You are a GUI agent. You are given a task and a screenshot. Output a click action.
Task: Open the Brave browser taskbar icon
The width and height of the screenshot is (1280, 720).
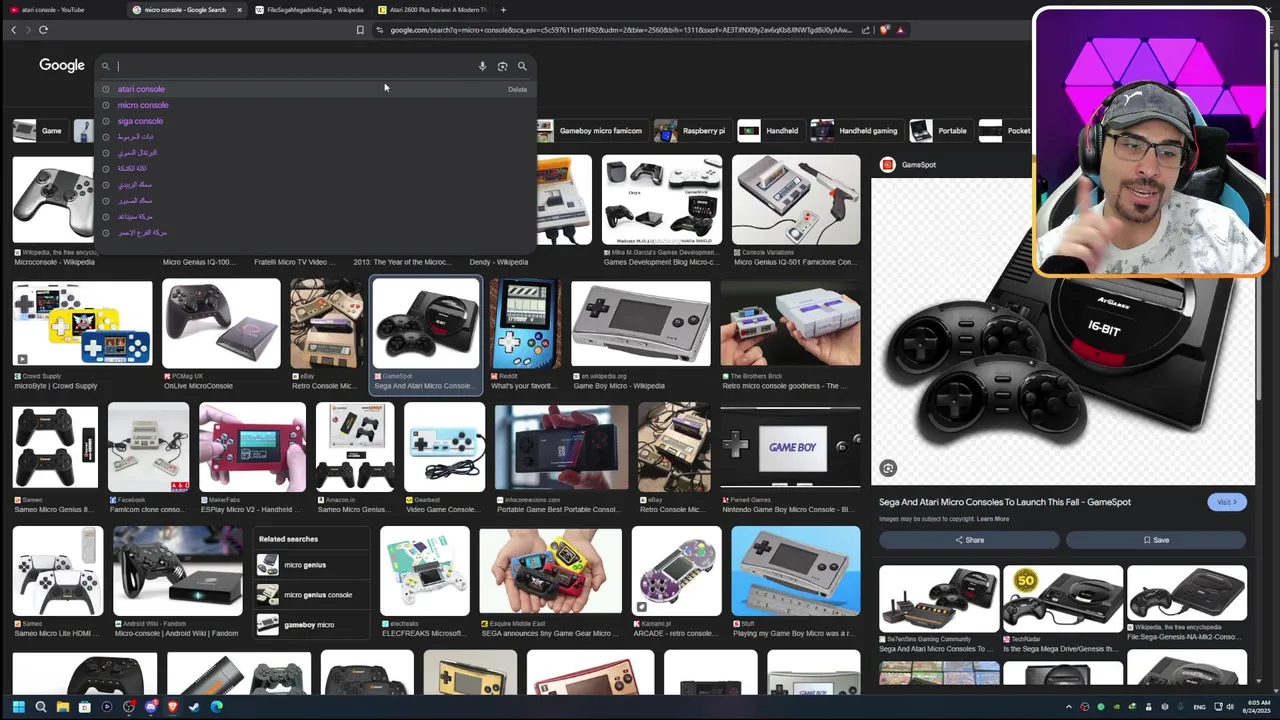click(x=173, y=707)
